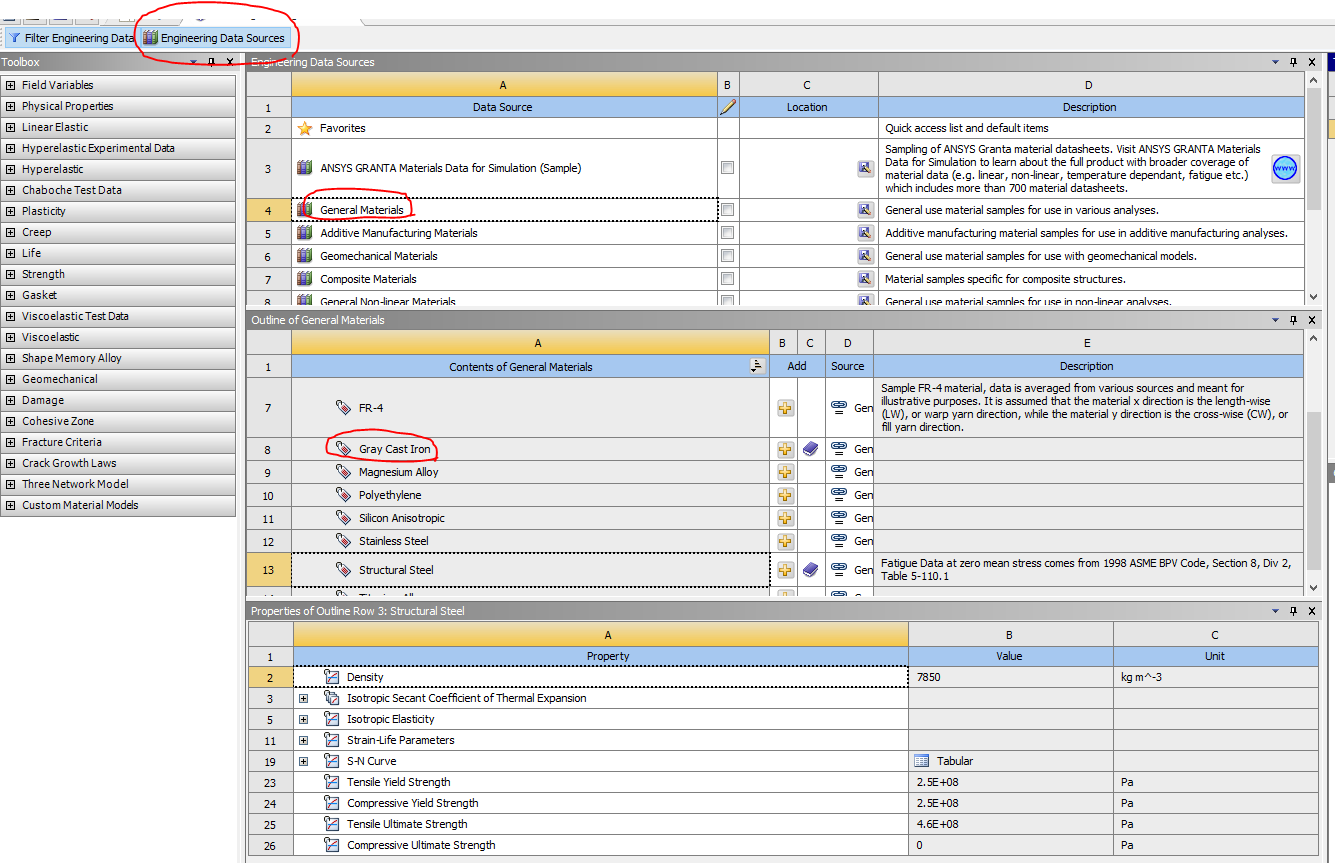Click sort/filter icon in Contents header
This screenshot has width=1335, height=863.
[757, 366]
